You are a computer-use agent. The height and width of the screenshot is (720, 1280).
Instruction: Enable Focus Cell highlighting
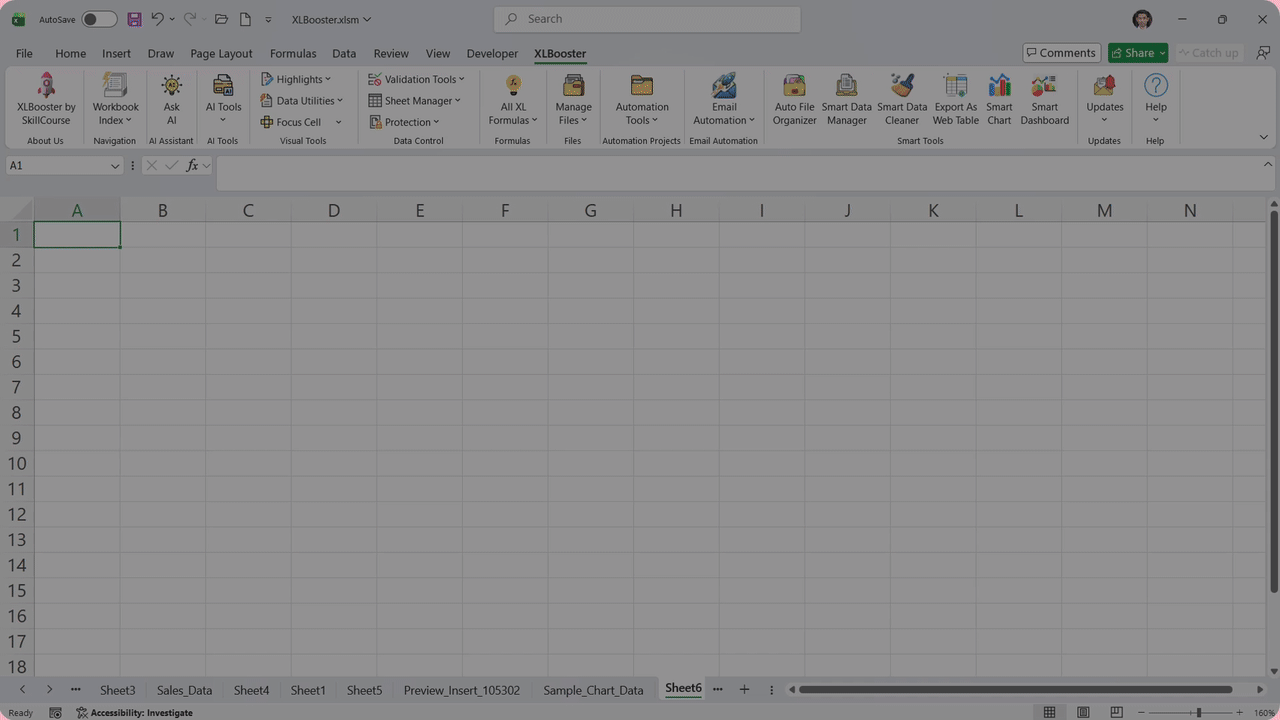point(297,121)
